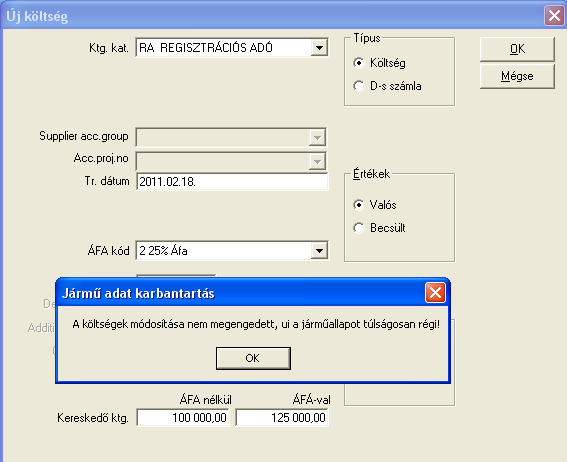Focus the ÁFA nélkül amount field
Image resolution: width=567 pixels, height=462 pixels.
[183, 418]
